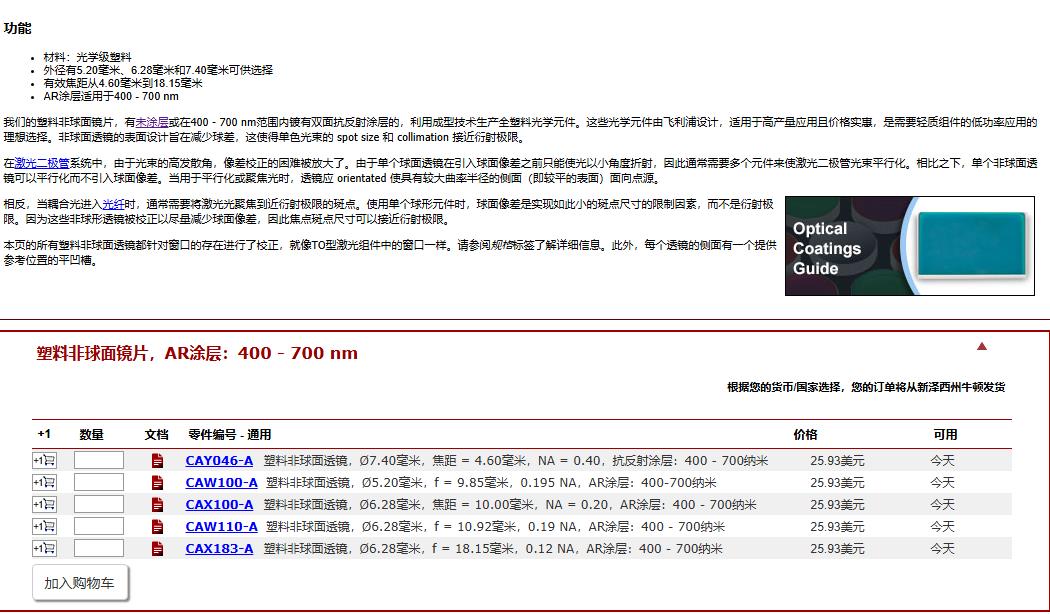The height and width of the screenshot is (614, 1050).
Task: Click the 可用 column header
Action: pos(945,435)
